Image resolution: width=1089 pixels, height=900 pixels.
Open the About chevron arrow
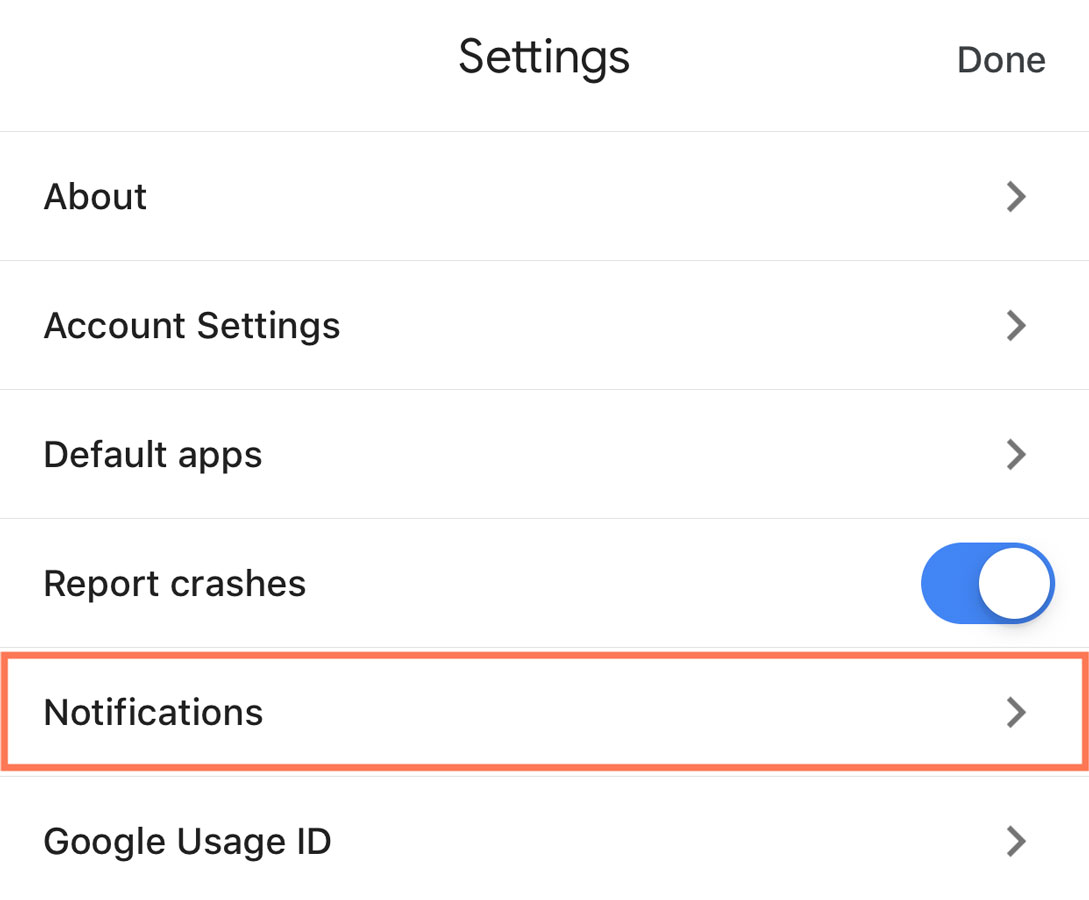tap(1016, 197)
